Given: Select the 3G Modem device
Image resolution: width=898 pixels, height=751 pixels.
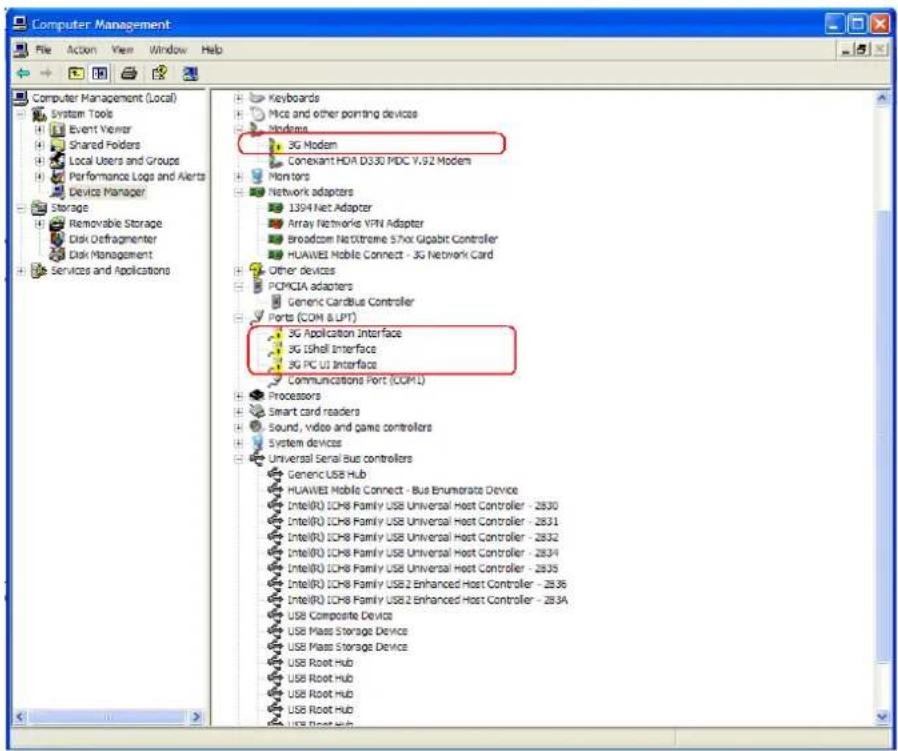Looking at the screenshot, I should (312, 145).
